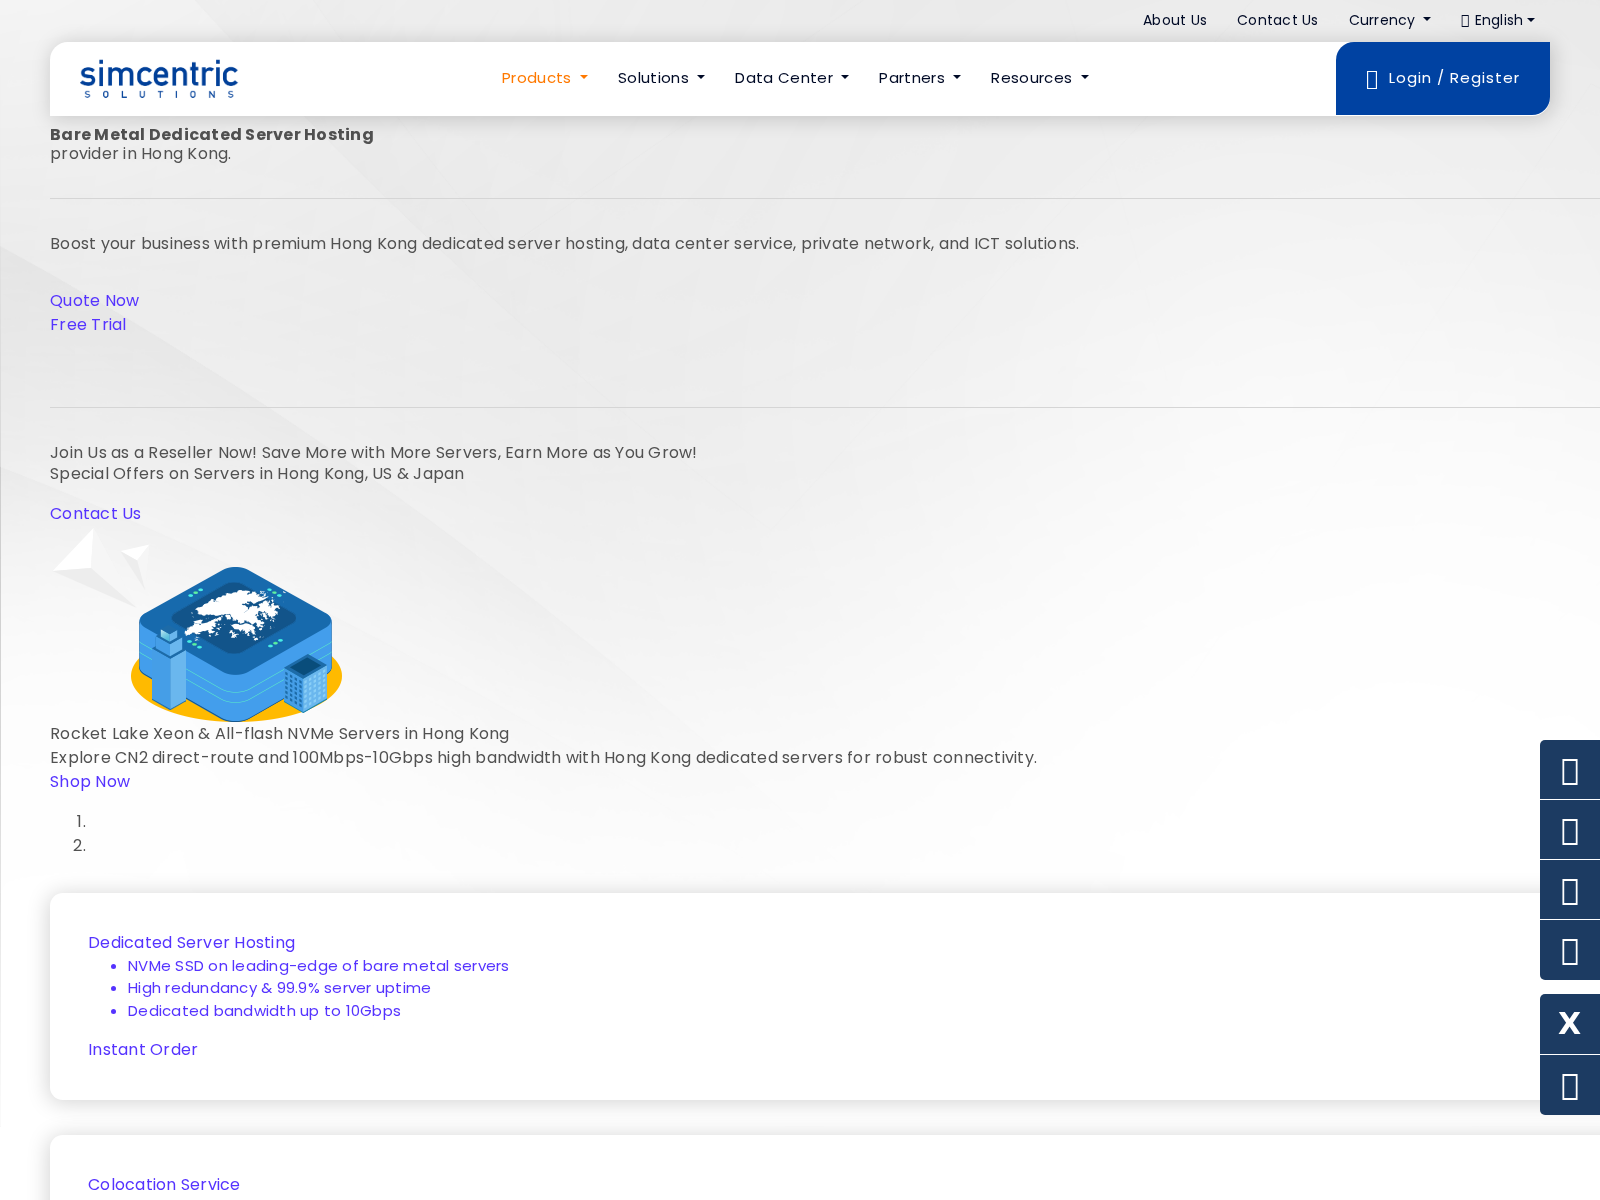Open the Resources navigation menu
Screen dimensions: 1600x1200
tap(1039, 78)
